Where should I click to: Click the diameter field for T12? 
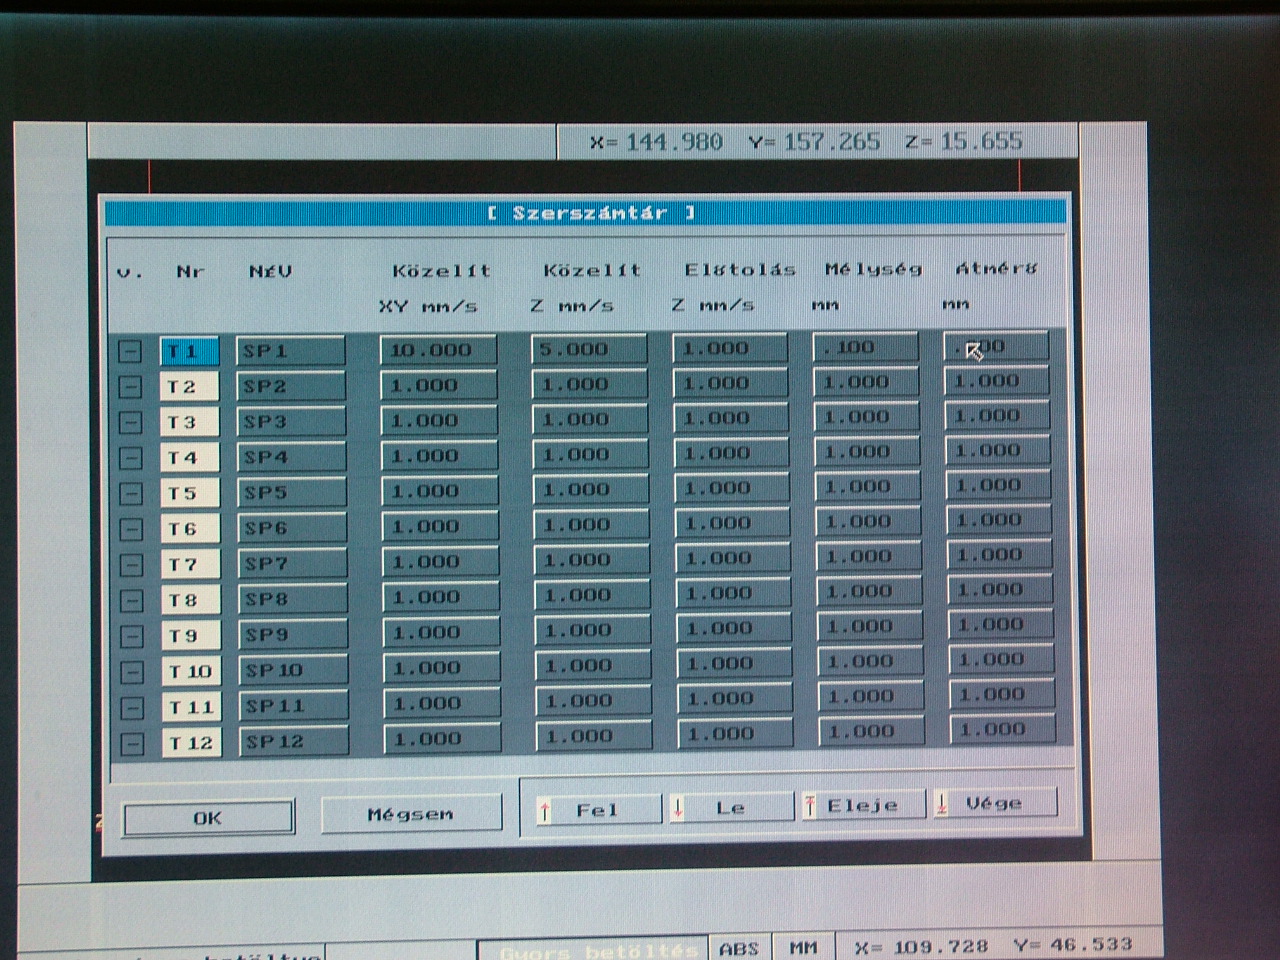(1000, 730)
